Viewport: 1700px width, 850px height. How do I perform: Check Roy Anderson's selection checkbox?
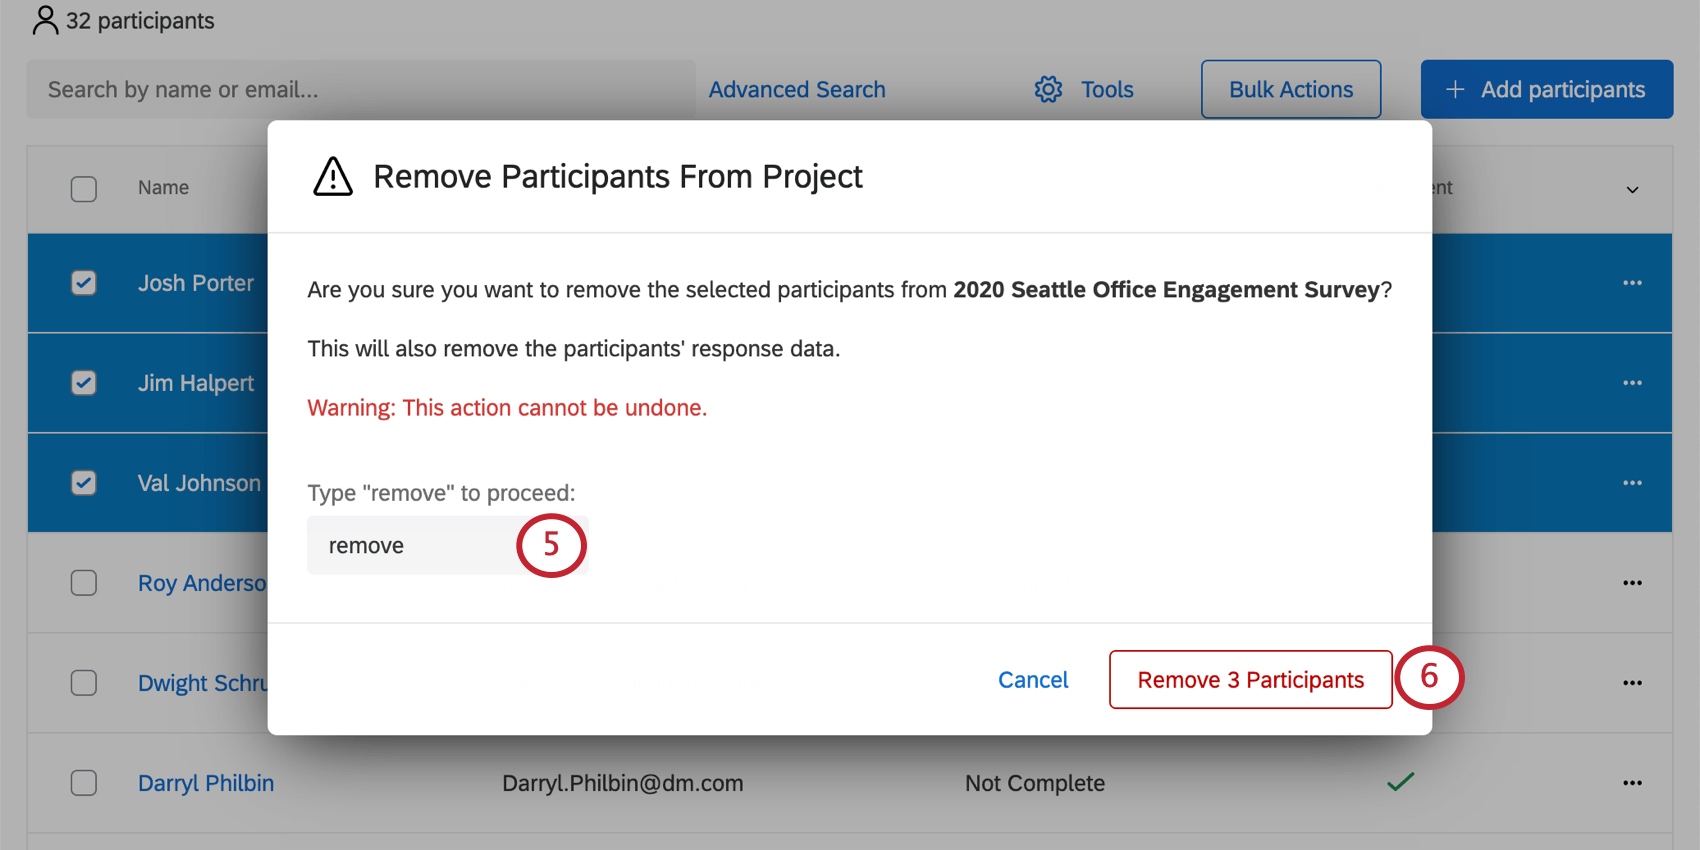[x=83, y=583]
